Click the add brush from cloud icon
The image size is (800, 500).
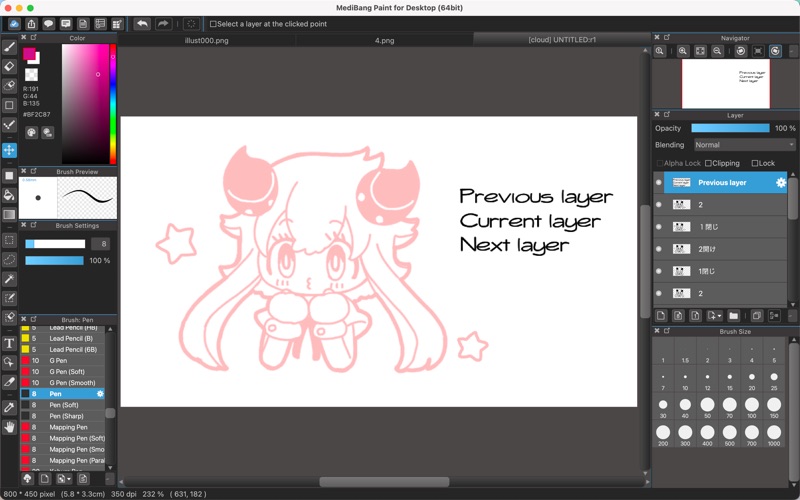point(28,479)
